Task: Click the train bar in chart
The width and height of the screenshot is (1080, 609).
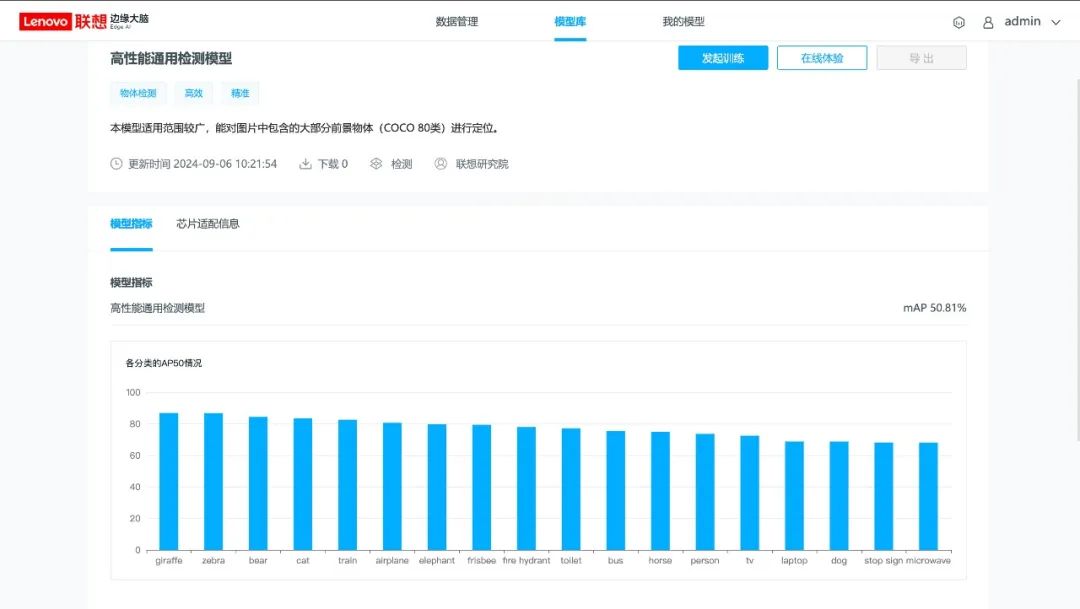Action: pos(347,485)
